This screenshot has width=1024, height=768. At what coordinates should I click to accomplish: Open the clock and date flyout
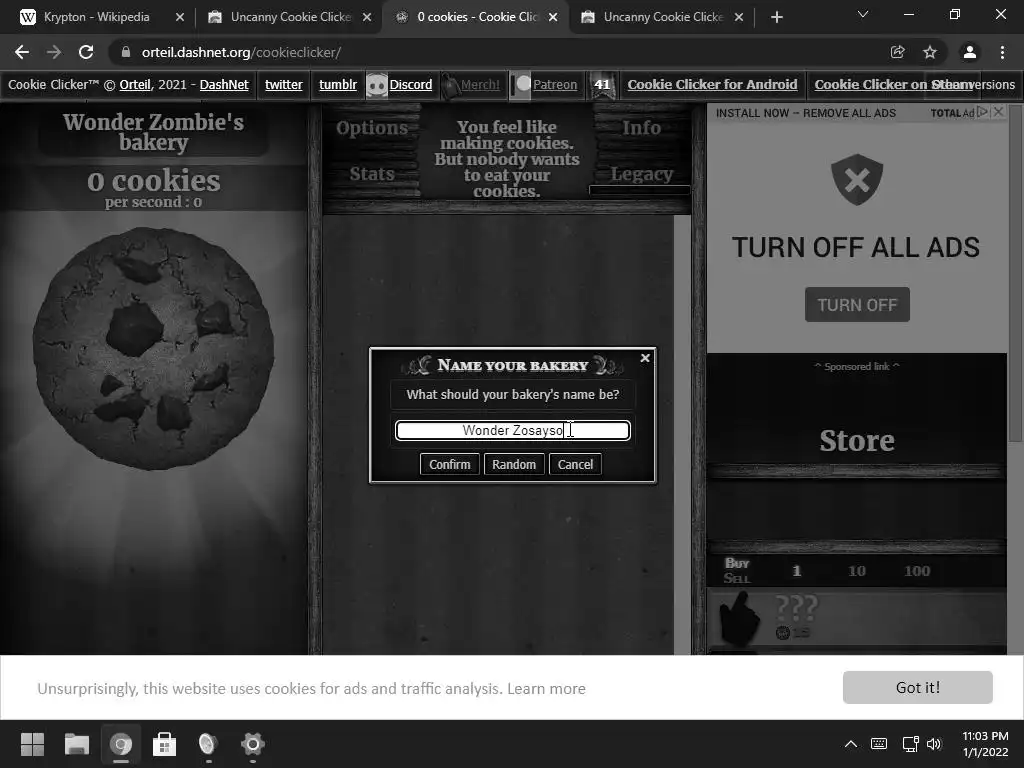tap(985, 744)
